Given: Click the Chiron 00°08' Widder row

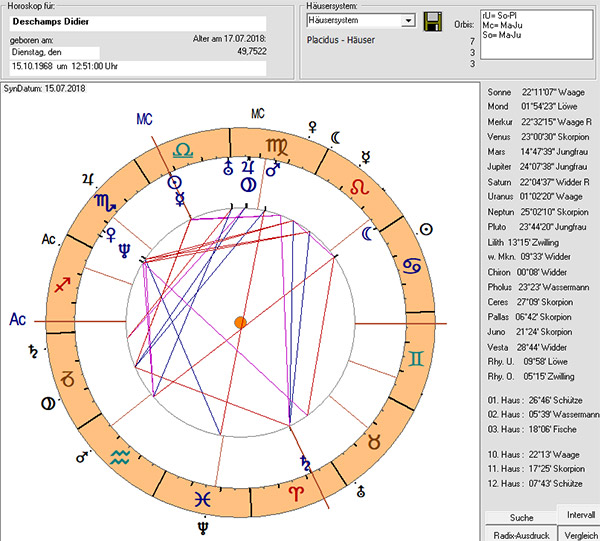Looking at the screenshot, I should click(527, 272).
